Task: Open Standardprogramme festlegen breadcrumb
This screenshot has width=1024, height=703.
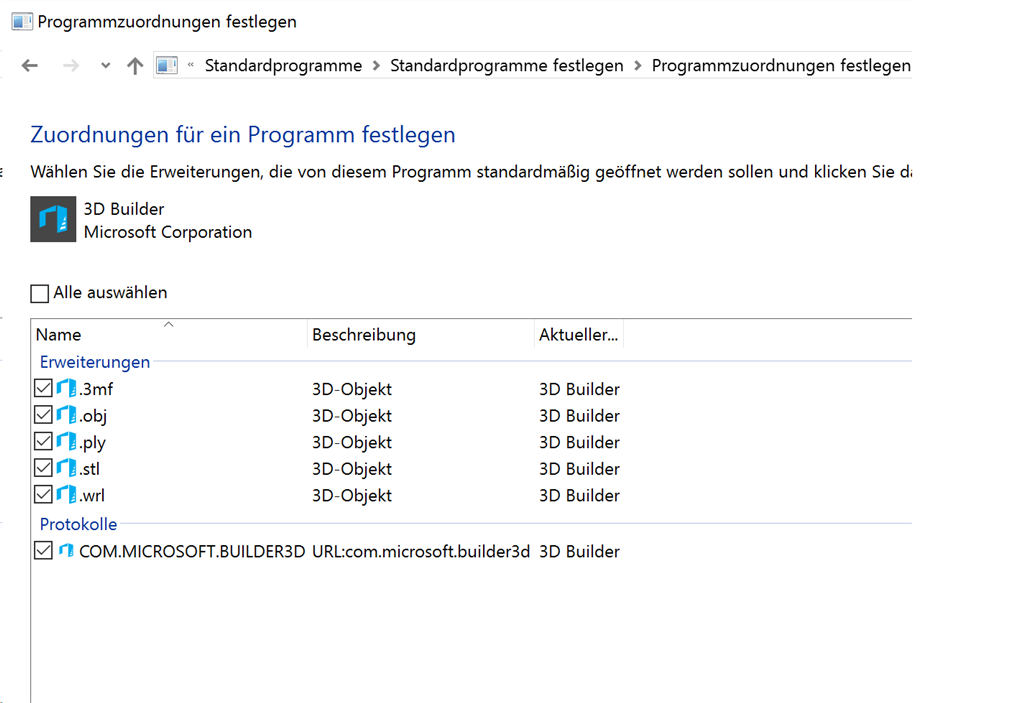Action: coord(506,65)
